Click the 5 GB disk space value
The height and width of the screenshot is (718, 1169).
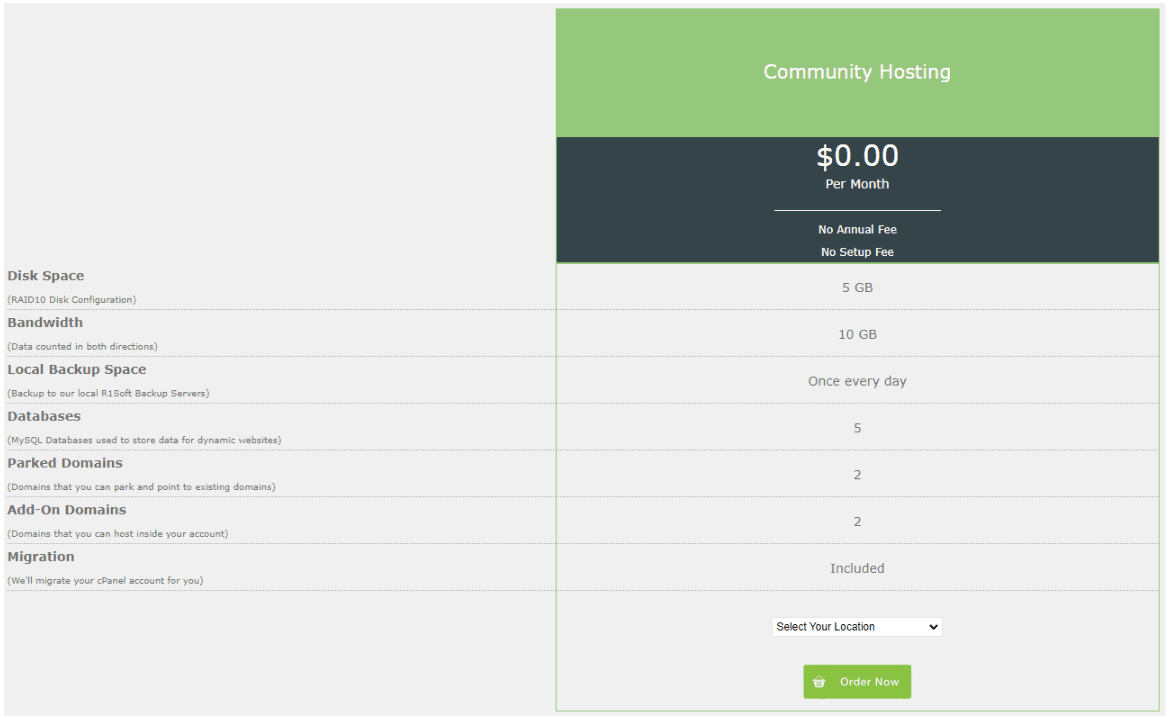[x=857, y=287]
